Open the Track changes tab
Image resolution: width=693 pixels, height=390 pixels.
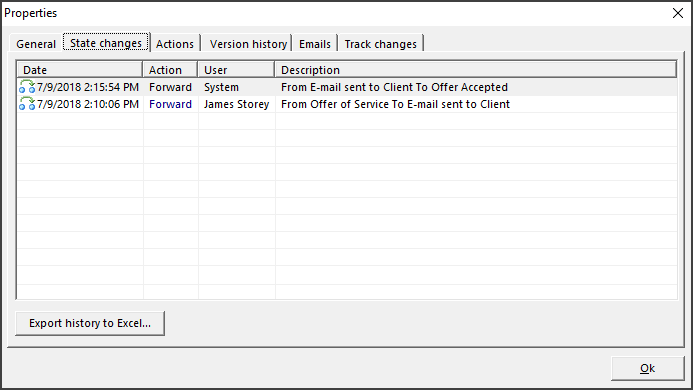[381, 44]
